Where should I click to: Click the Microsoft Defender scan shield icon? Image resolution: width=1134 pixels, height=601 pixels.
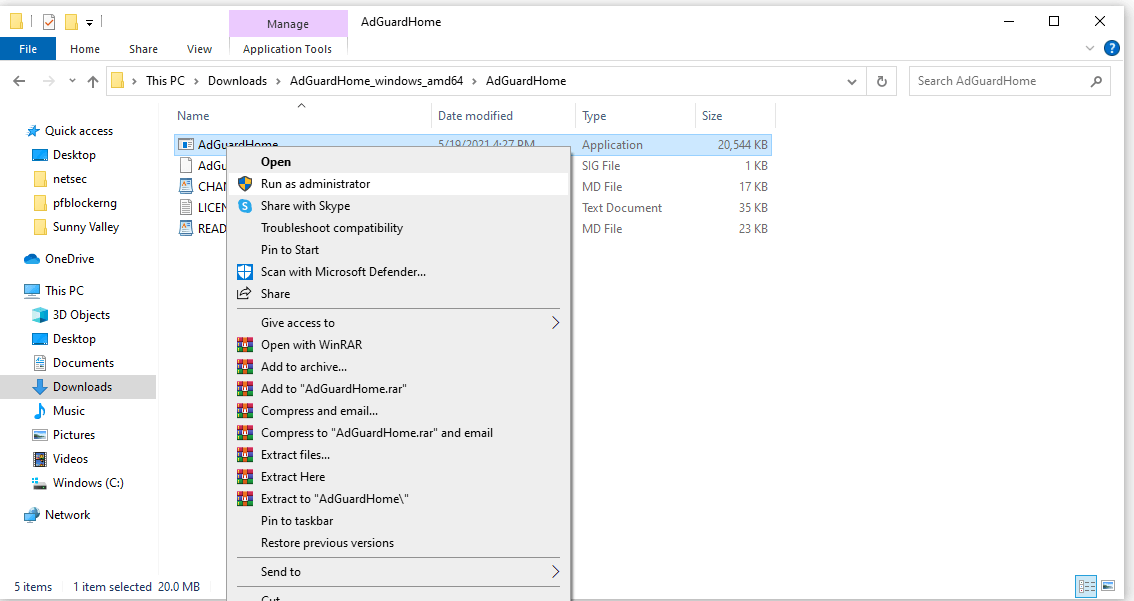coord(245,271)
